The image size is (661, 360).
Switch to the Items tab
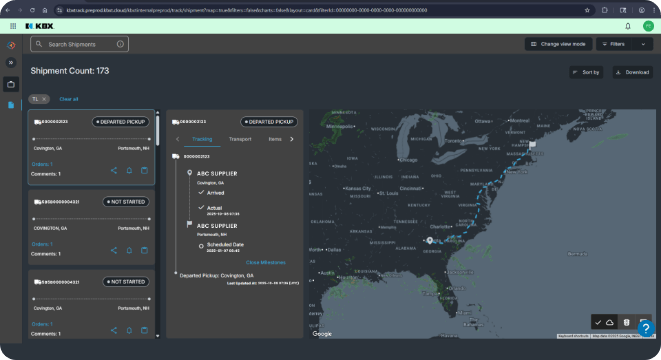click(x=275, y=139)
